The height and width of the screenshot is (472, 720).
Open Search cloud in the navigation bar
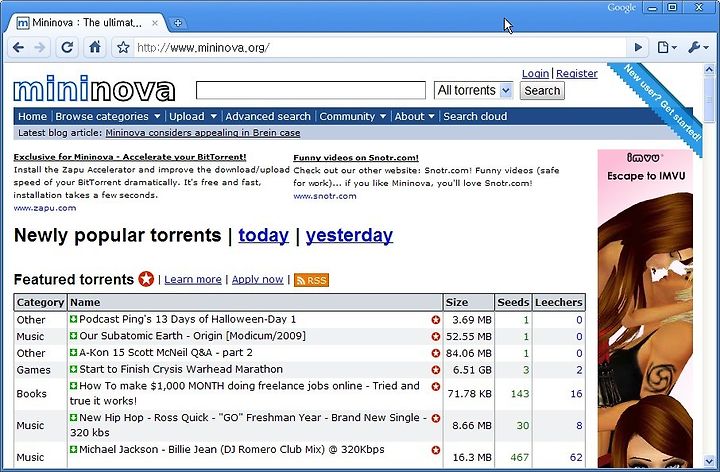tap(475, 117)
